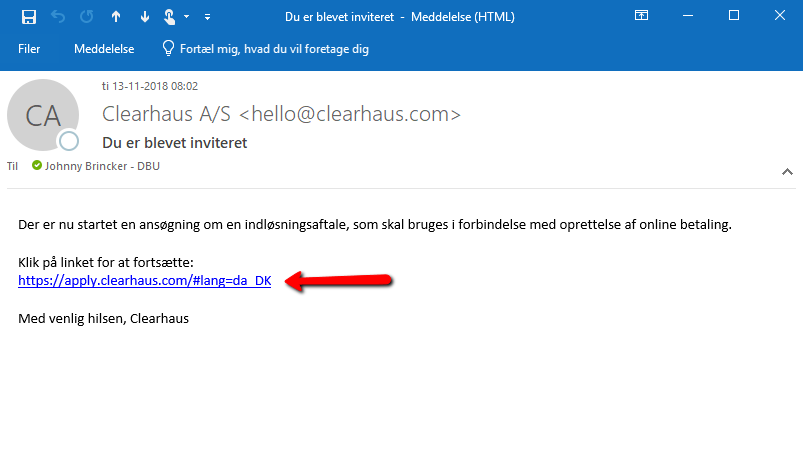The width and height of the screenshot is (803, 467).
Task: Toggle Touch/Mouse mode hand icon
Action: 170,17
